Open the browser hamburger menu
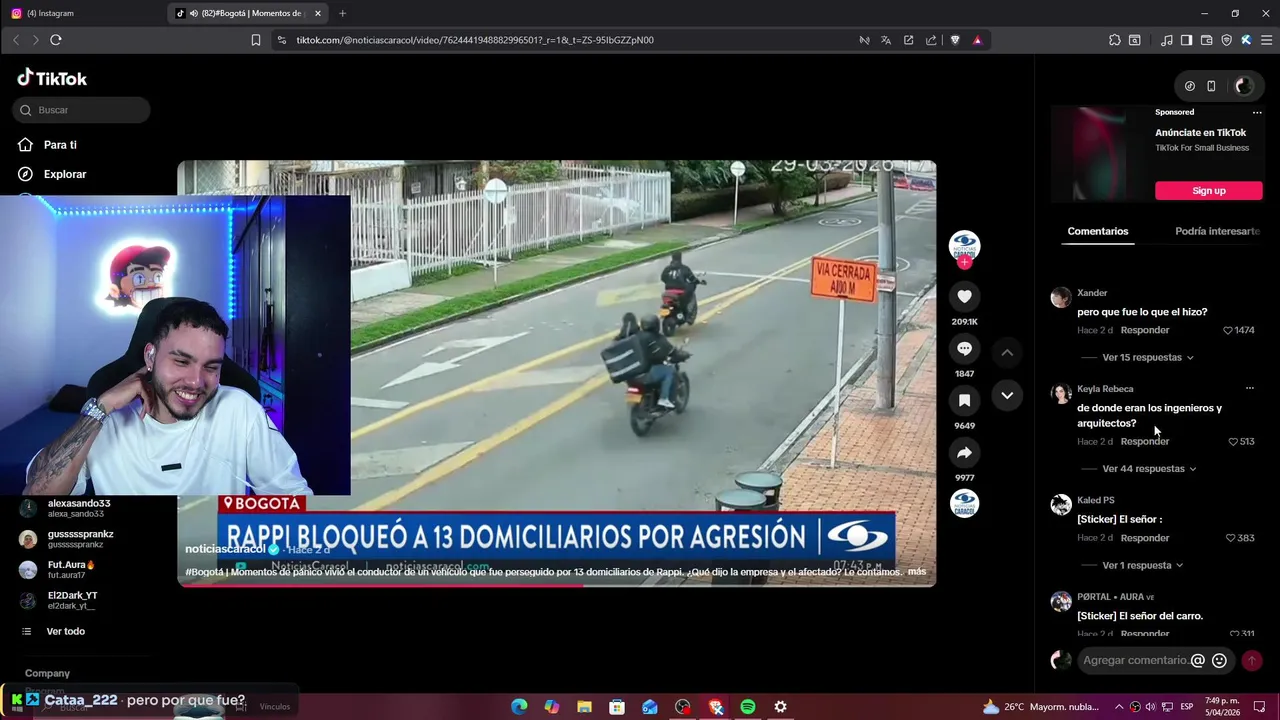Screen dimensions: 1280x720 (x=1266, y=40)
